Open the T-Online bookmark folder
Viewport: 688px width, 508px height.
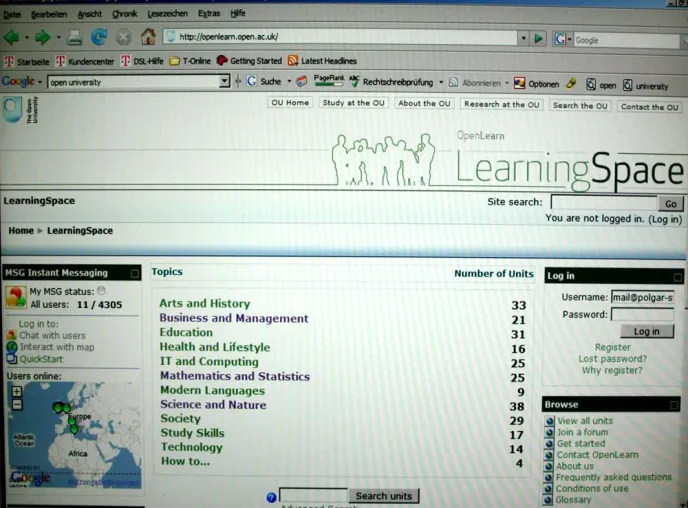(190, 61)
